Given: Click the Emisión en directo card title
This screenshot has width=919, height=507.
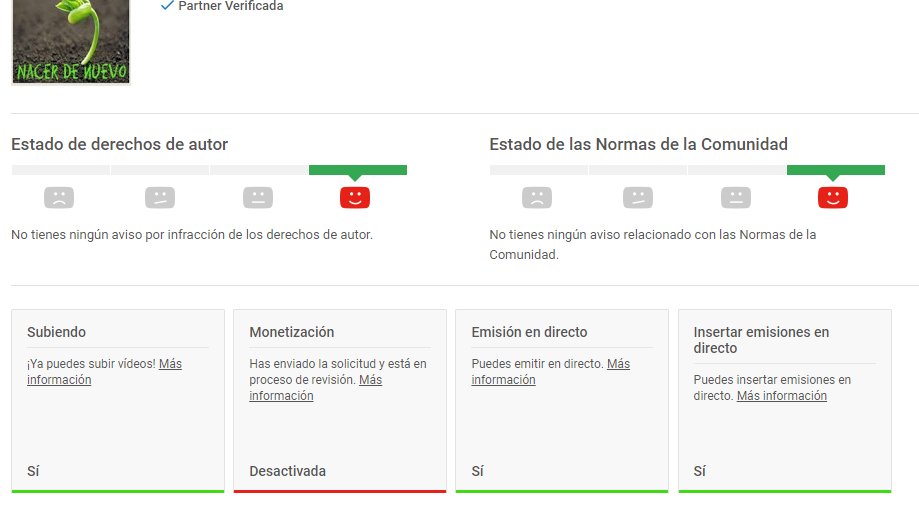Looking at the screenshot, I should 529,332.
